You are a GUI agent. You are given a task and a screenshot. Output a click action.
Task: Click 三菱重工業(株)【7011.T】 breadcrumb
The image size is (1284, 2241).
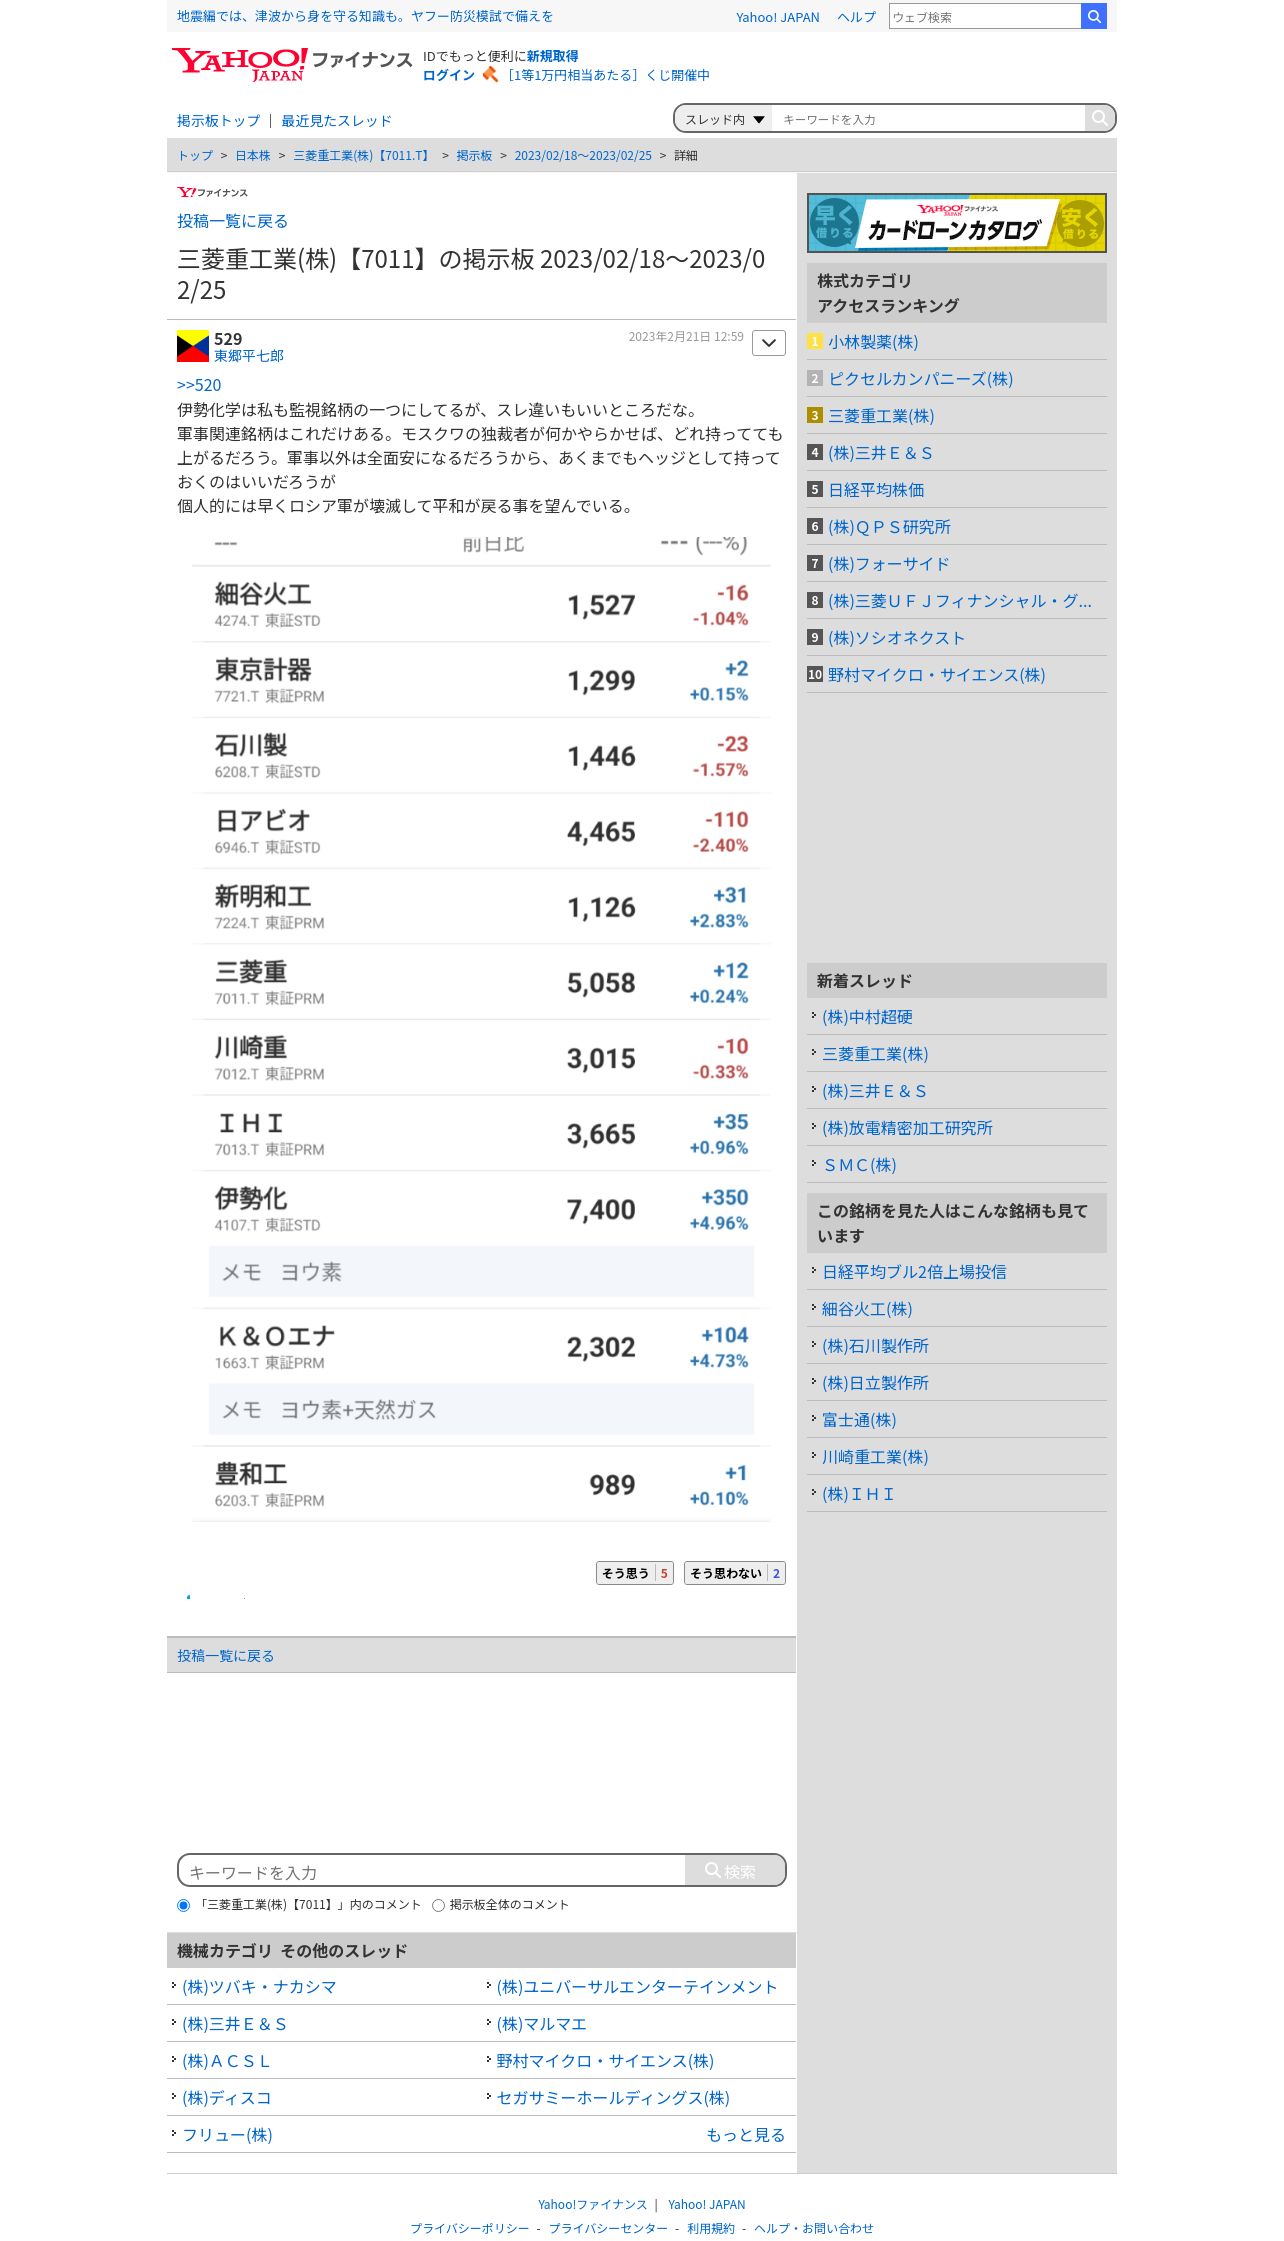(363, 156)
